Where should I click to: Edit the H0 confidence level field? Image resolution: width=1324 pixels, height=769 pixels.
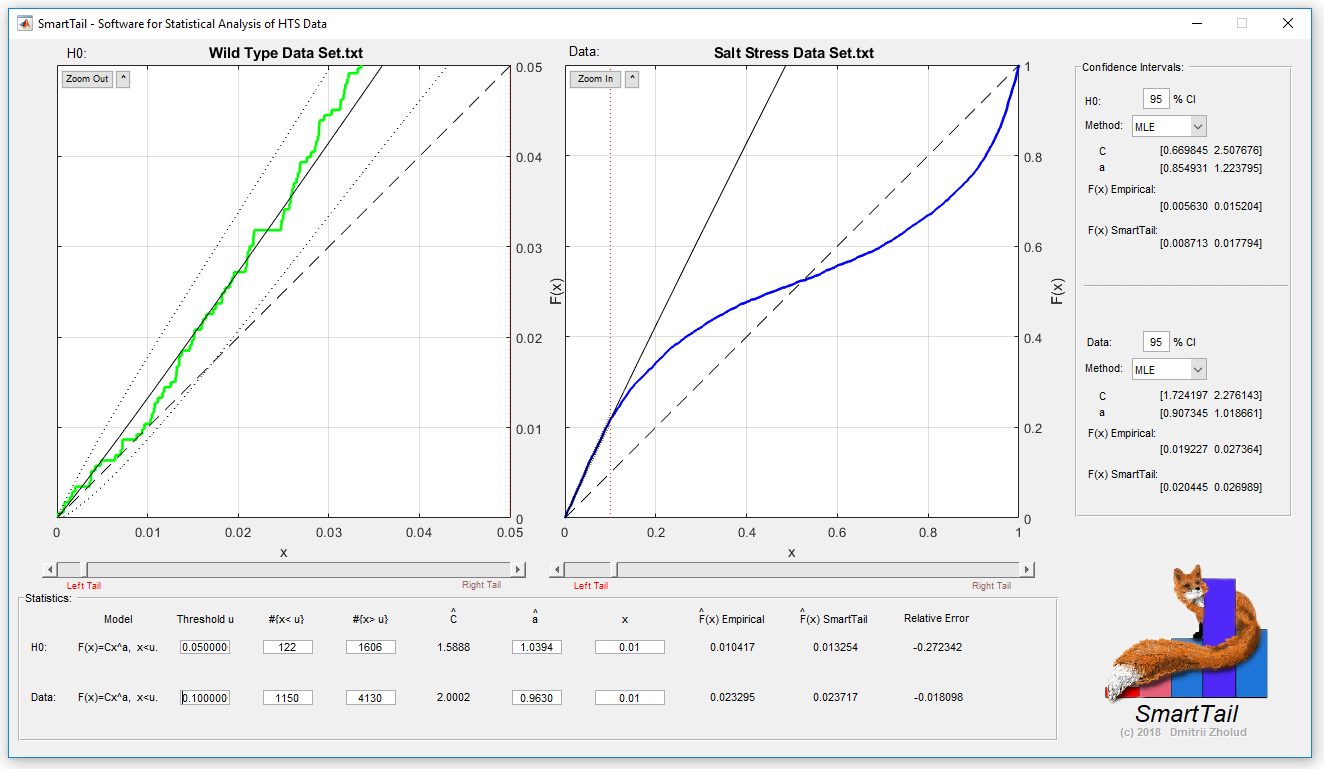point(1156,99)
